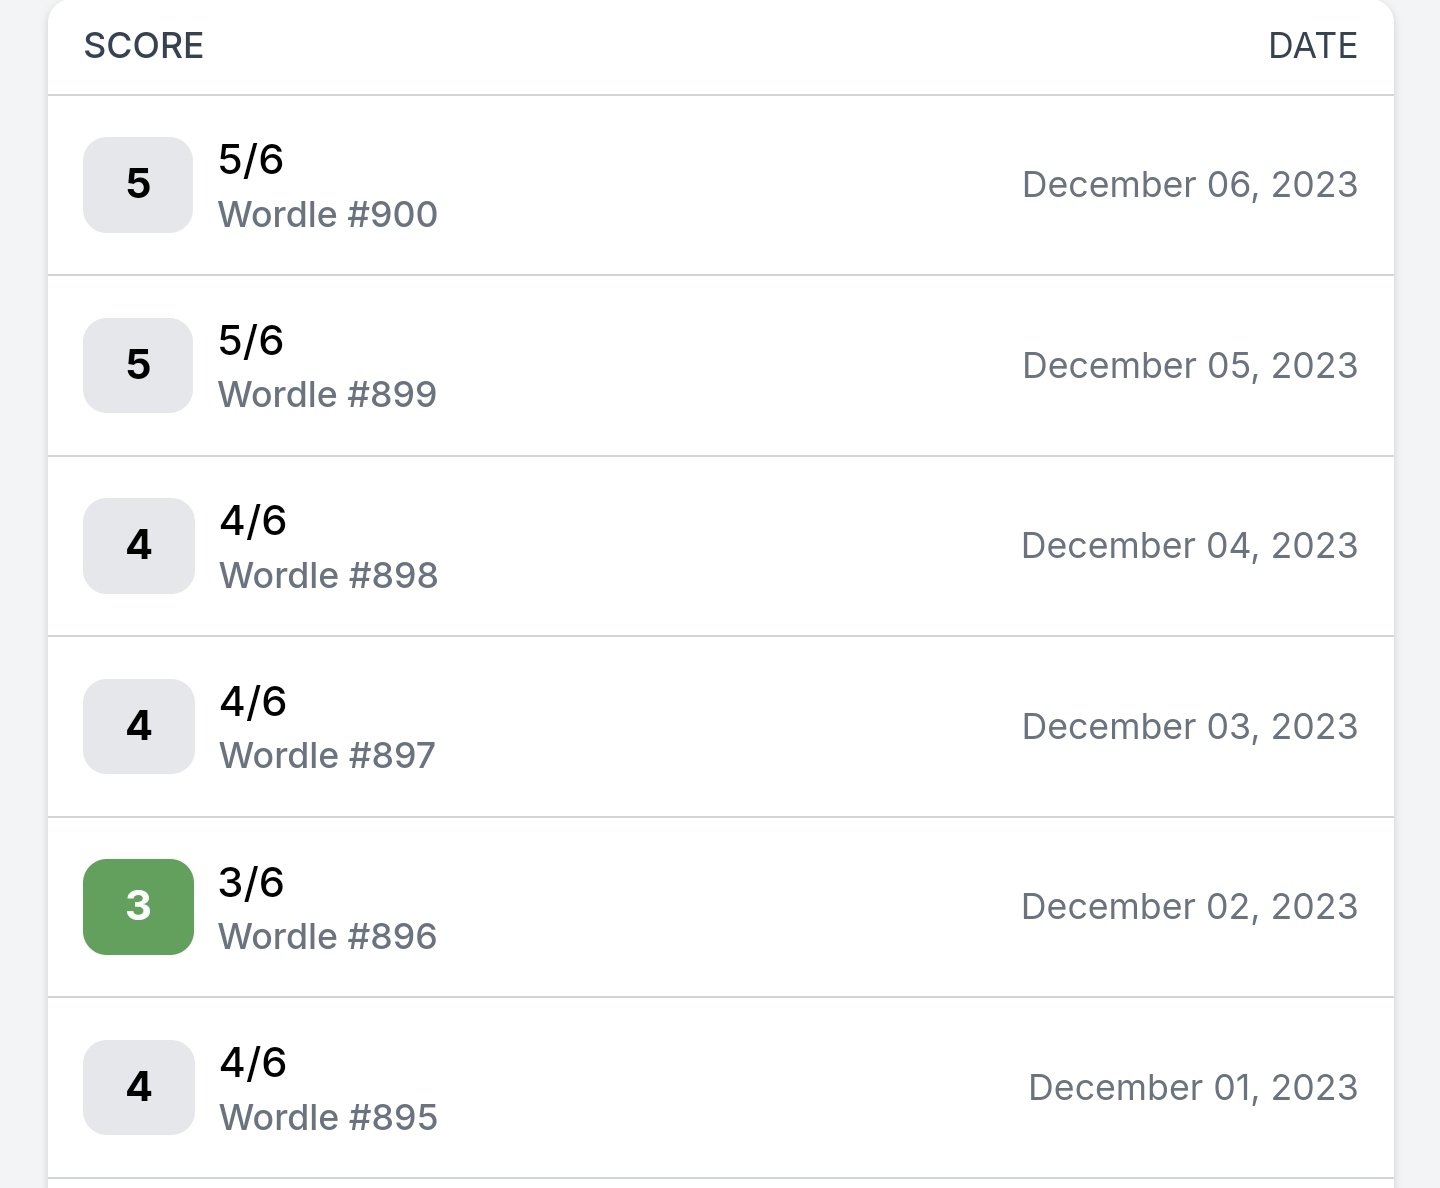Click the December 02, 2023 date
The height and width of the screenshot is (1188, 1440).
(x=1190, y=907)
